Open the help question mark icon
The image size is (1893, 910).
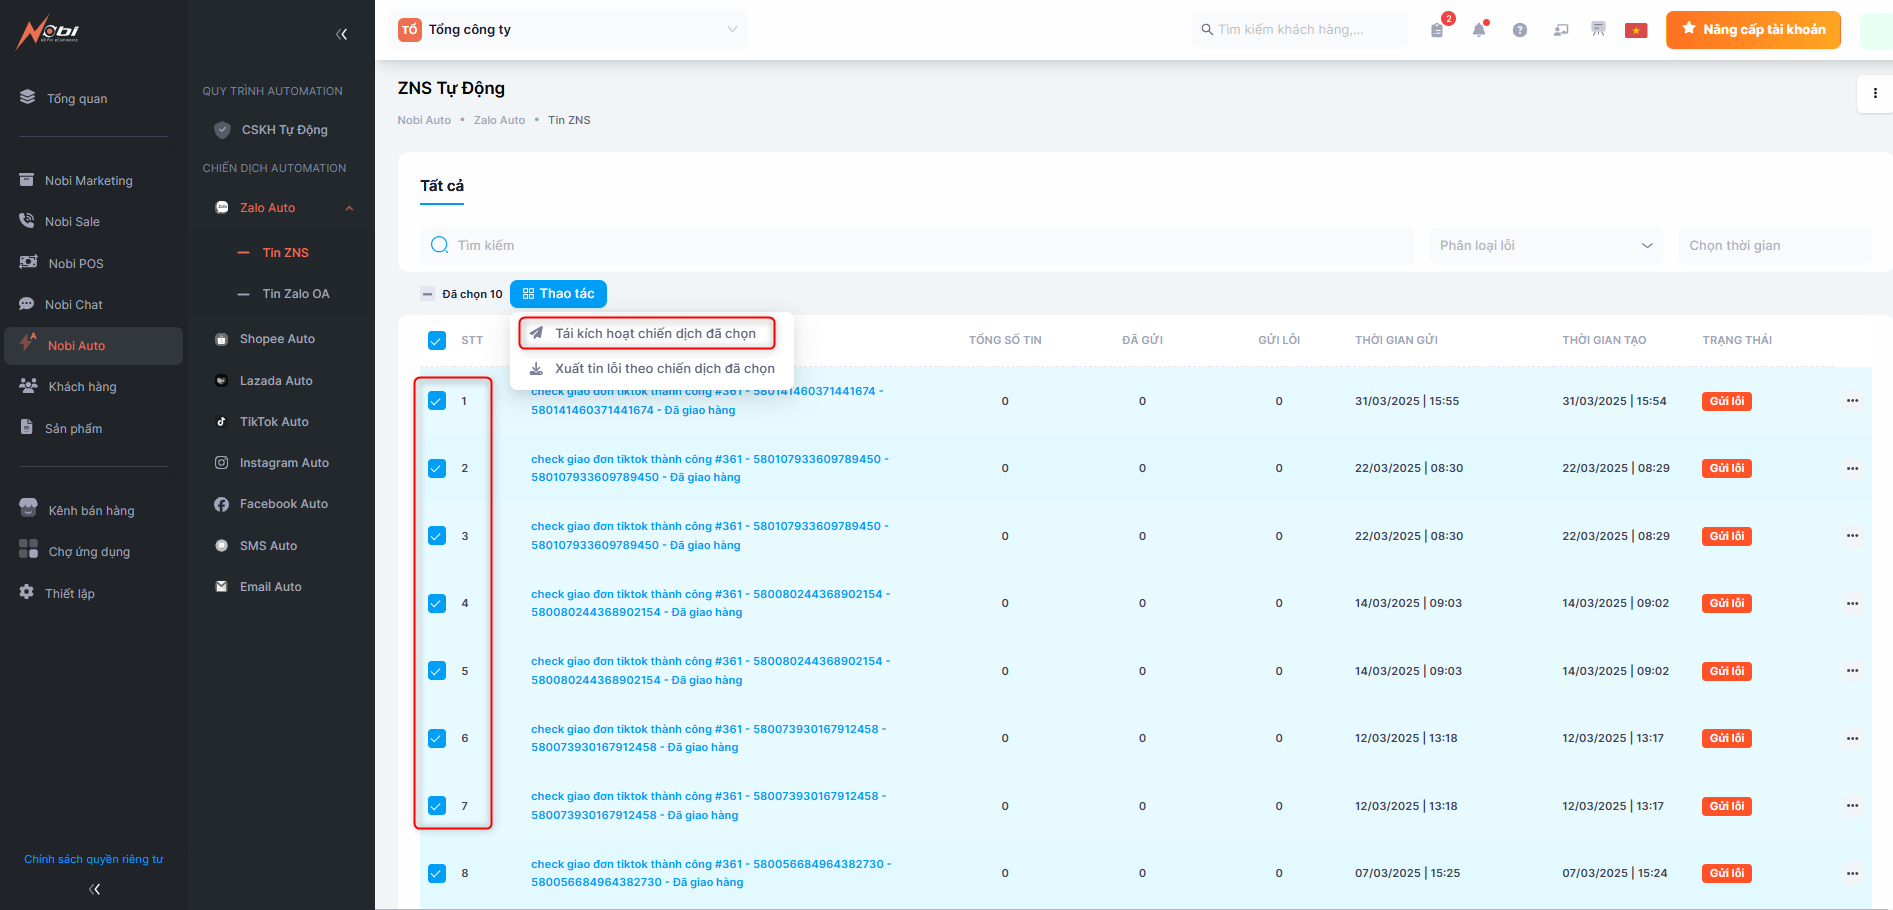pyautogui.click(x=1519, y=30)
